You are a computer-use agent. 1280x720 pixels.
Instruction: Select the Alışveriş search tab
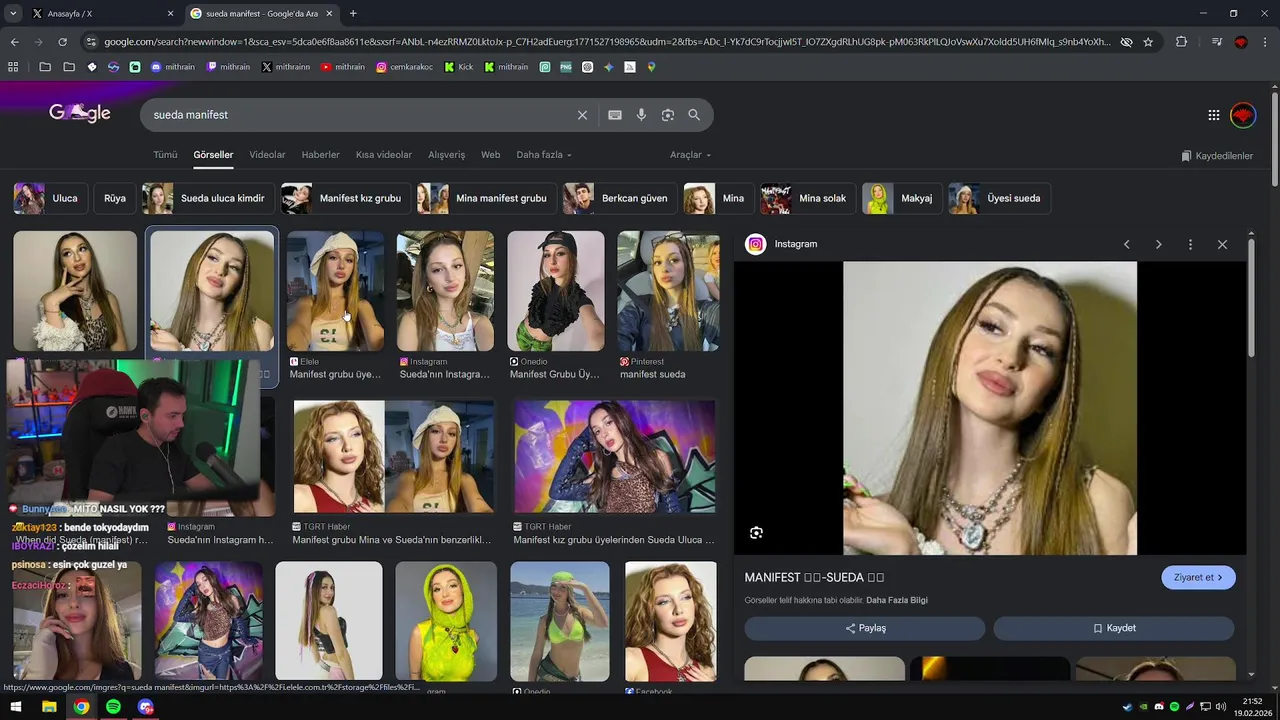click(447, 155)
